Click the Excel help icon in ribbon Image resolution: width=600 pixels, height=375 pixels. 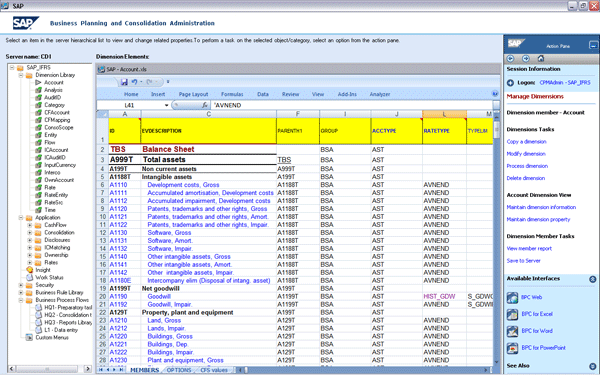coord(495,94)
